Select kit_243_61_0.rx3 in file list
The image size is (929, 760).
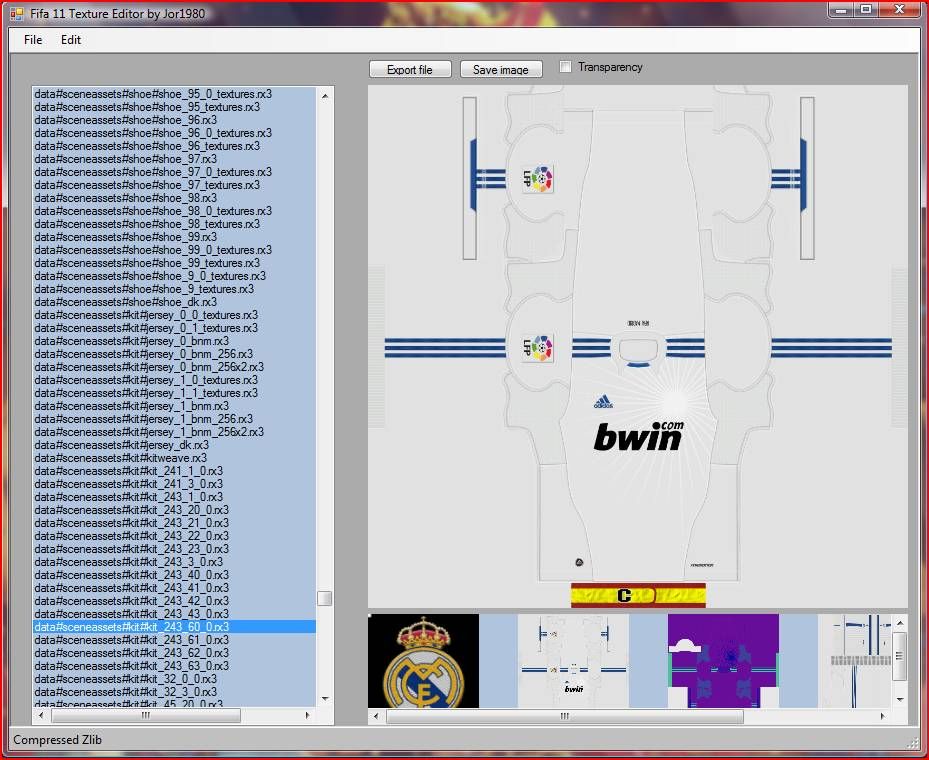[x=132, y=640]
